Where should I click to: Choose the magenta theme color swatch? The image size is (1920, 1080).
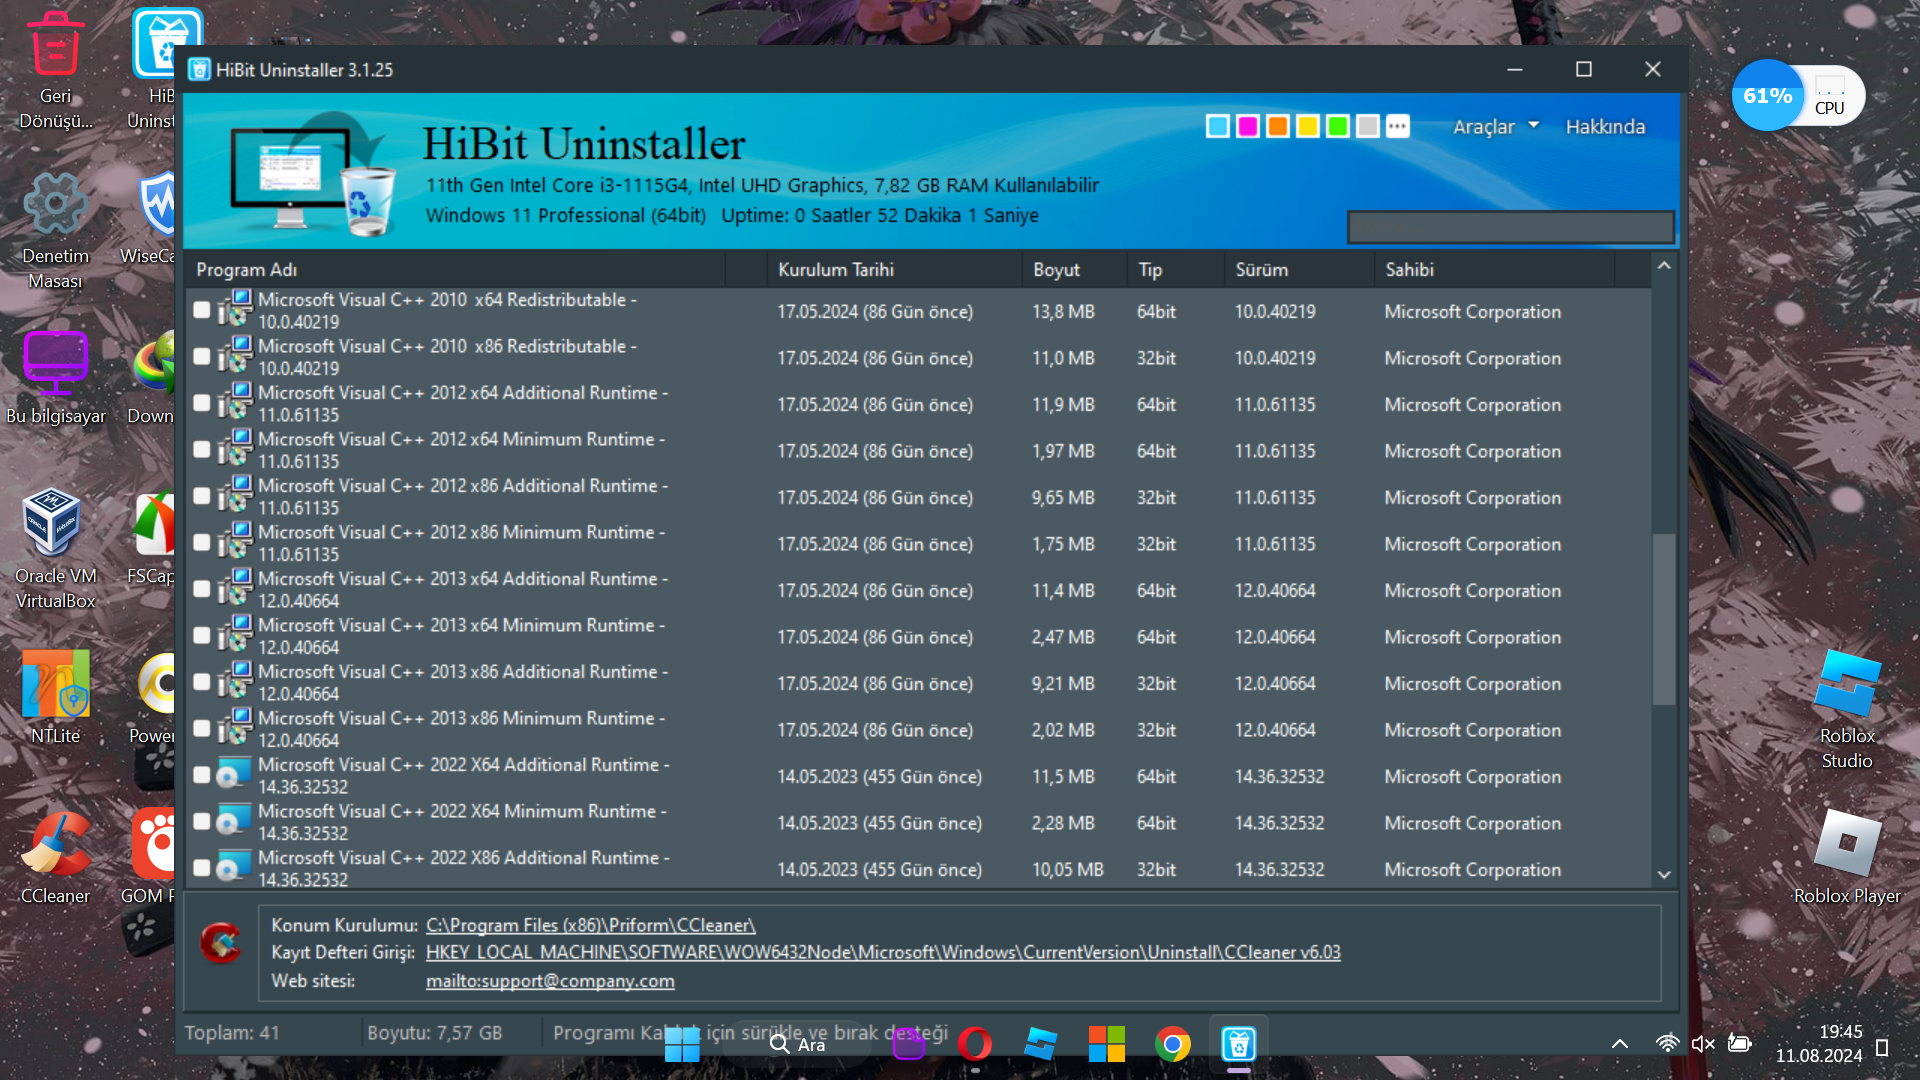[x=1247, y=127]
